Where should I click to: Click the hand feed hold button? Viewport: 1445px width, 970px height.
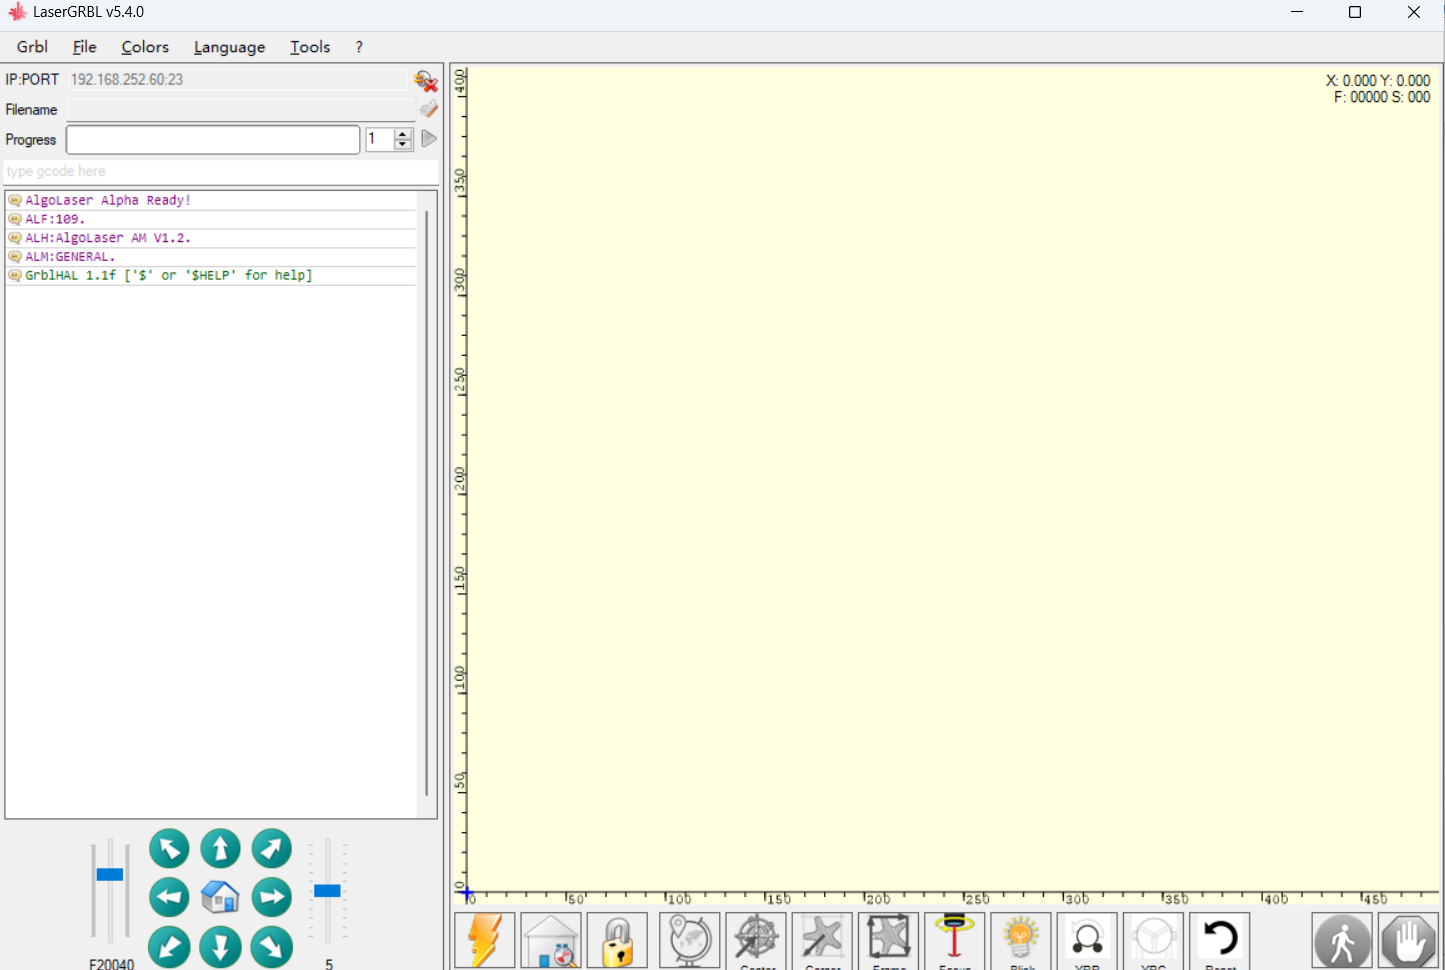[1408, 940]
